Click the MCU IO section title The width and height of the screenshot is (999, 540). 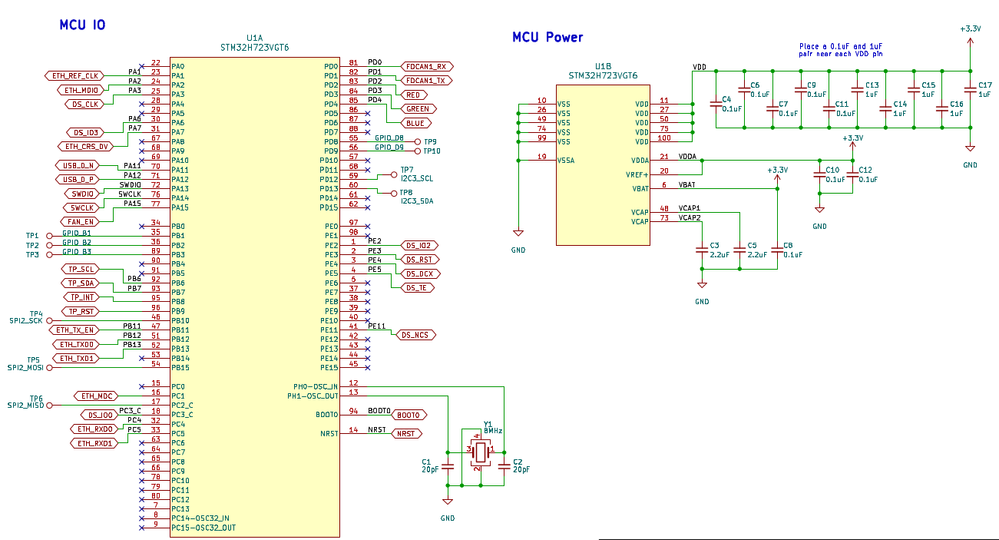click(x=82, y=25)
